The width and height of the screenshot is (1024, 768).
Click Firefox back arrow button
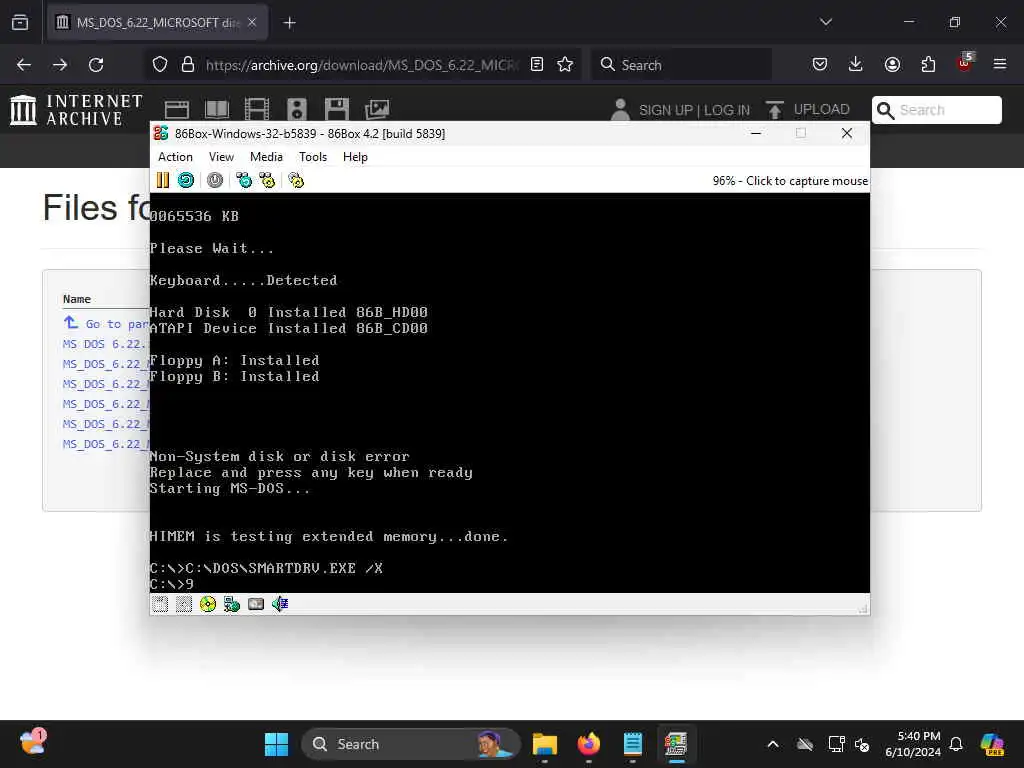pos(24,65)
